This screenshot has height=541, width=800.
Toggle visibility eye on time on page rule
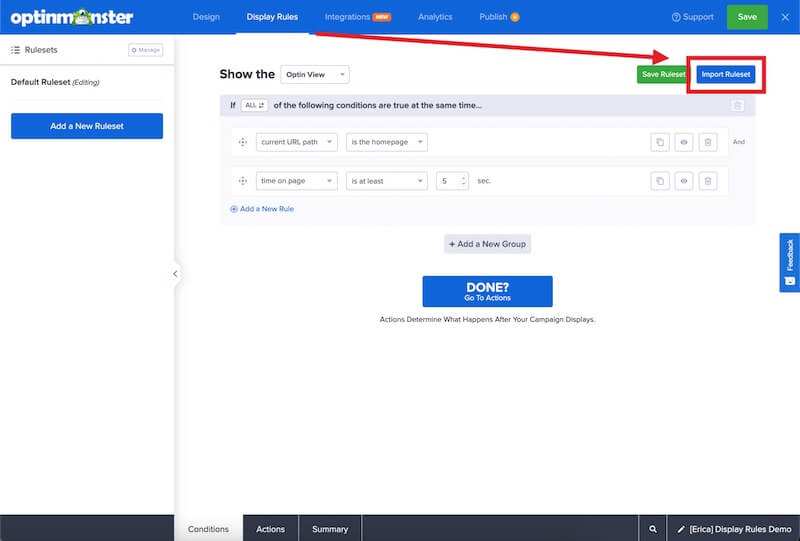[684, 181]
